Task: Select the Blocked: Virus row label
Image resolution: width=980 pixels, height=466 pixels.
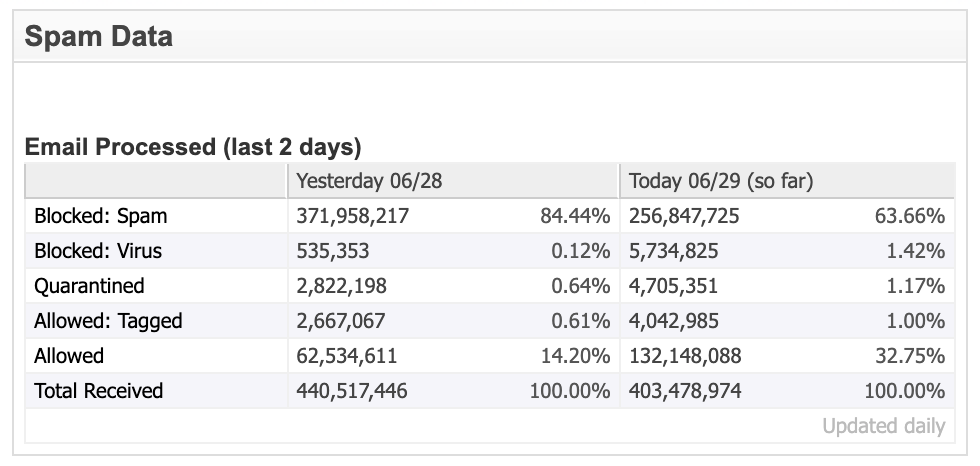Action: 98,251
